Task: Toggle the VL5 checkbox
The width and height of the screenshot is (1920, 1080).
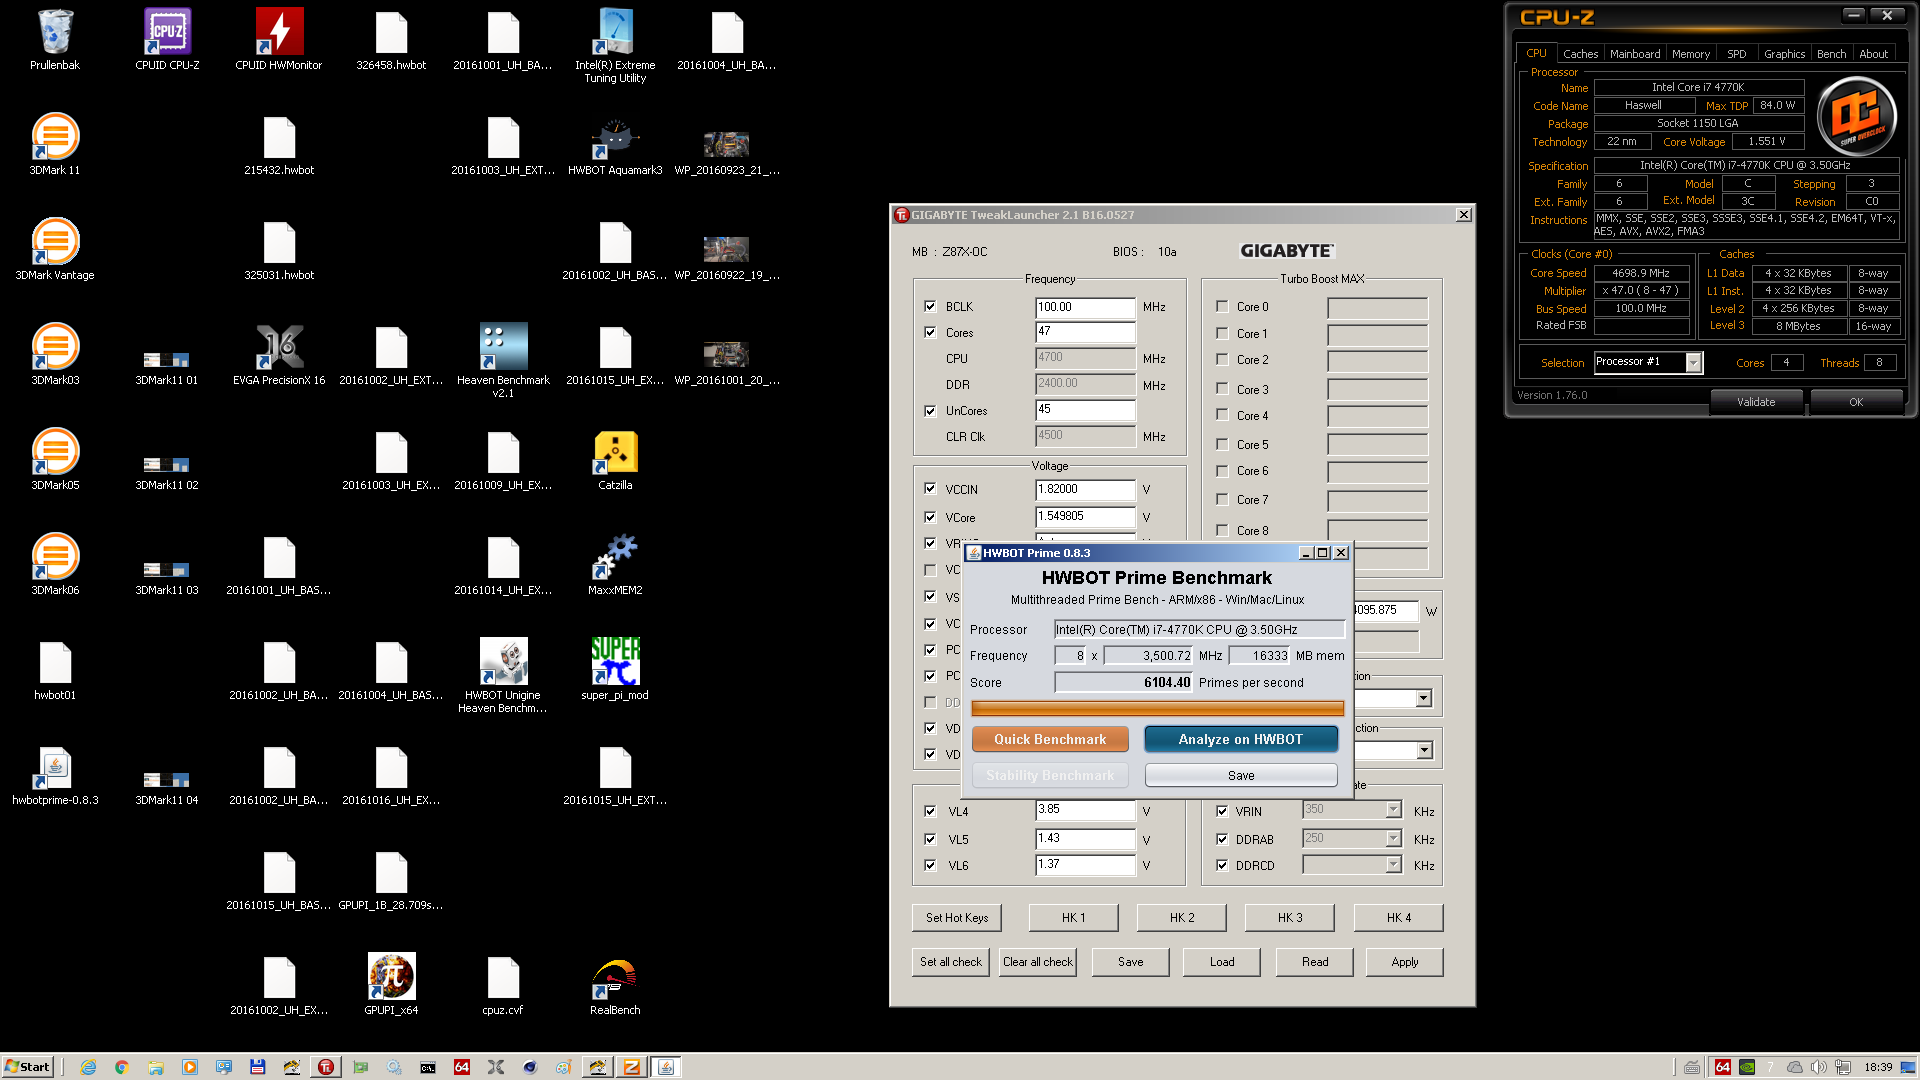Action: [x=930, y=839]
